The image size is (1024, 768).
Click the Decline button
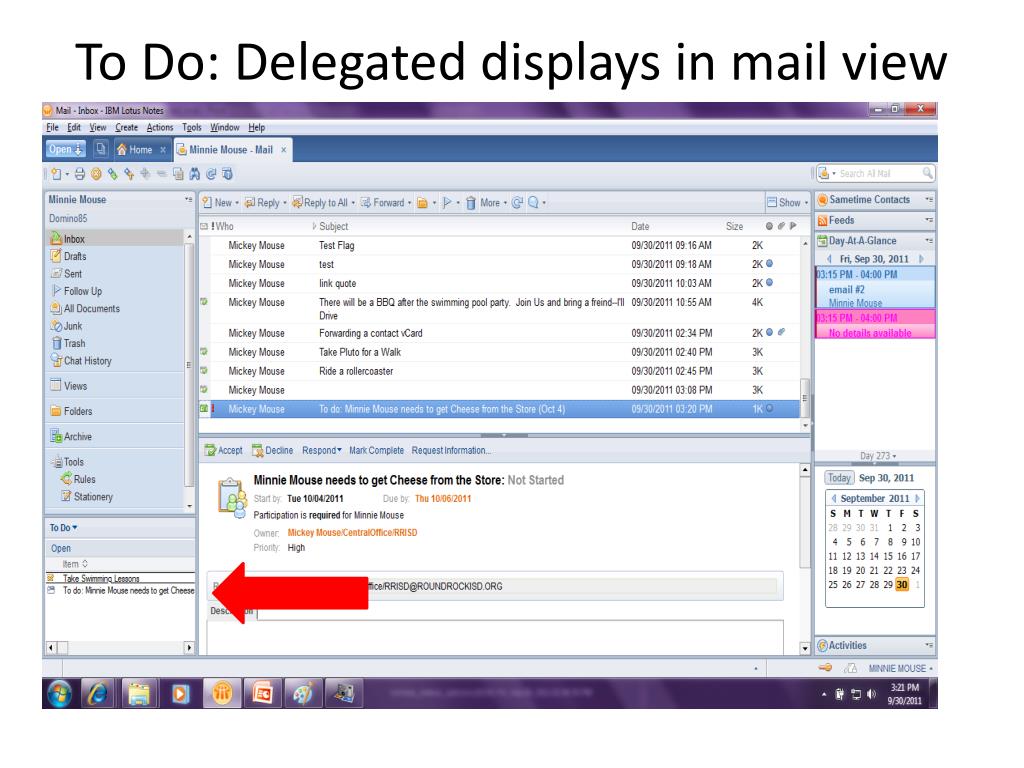click(272, 451)
